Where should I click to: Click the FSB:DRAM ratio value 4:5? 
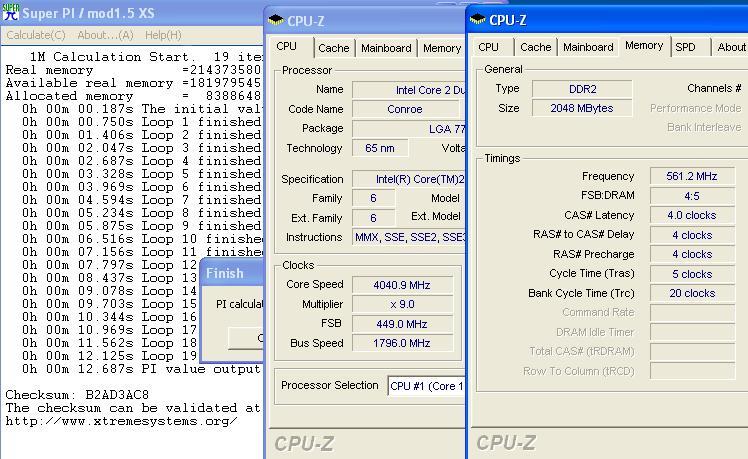pos(692,196)
